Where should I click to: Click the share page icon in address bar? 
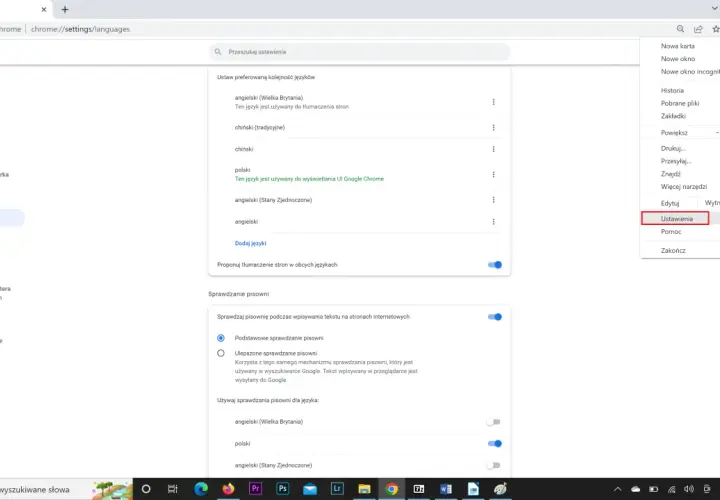point(698,29)
